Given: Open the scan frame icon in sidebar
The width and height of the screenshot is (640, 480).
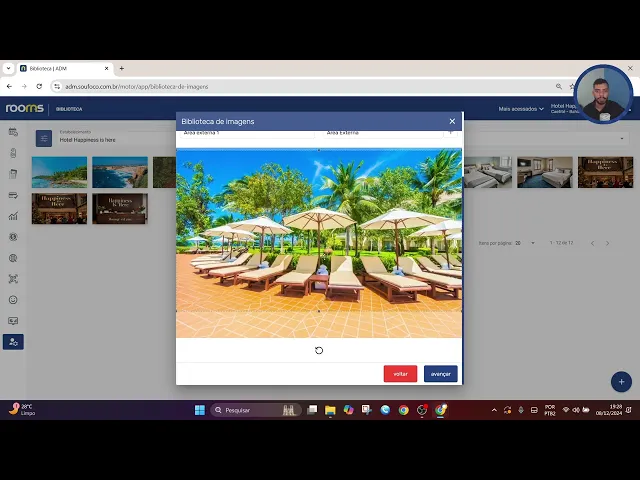Looking at the screenshot, I should (x=13, y=279).
